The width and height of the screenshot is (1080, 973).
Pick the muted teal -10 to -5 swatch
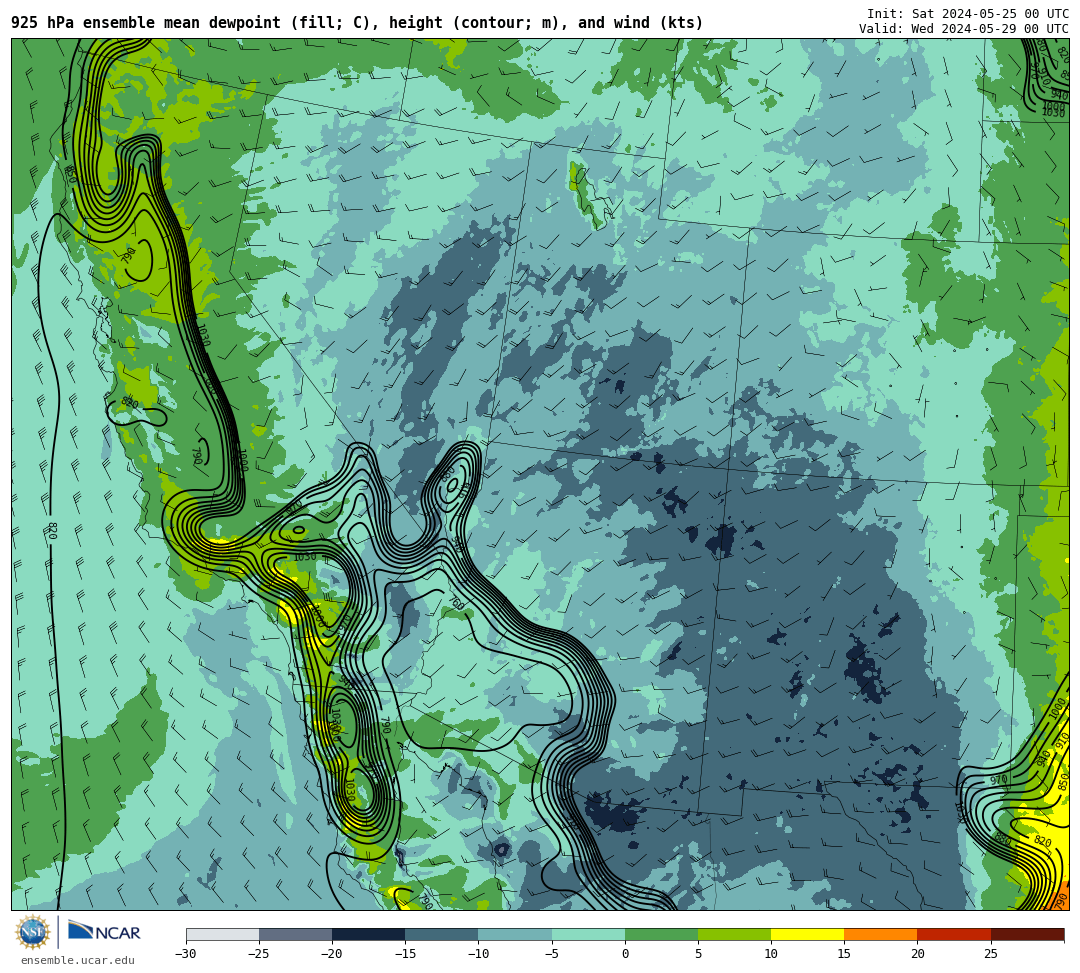tap(515, 934)
